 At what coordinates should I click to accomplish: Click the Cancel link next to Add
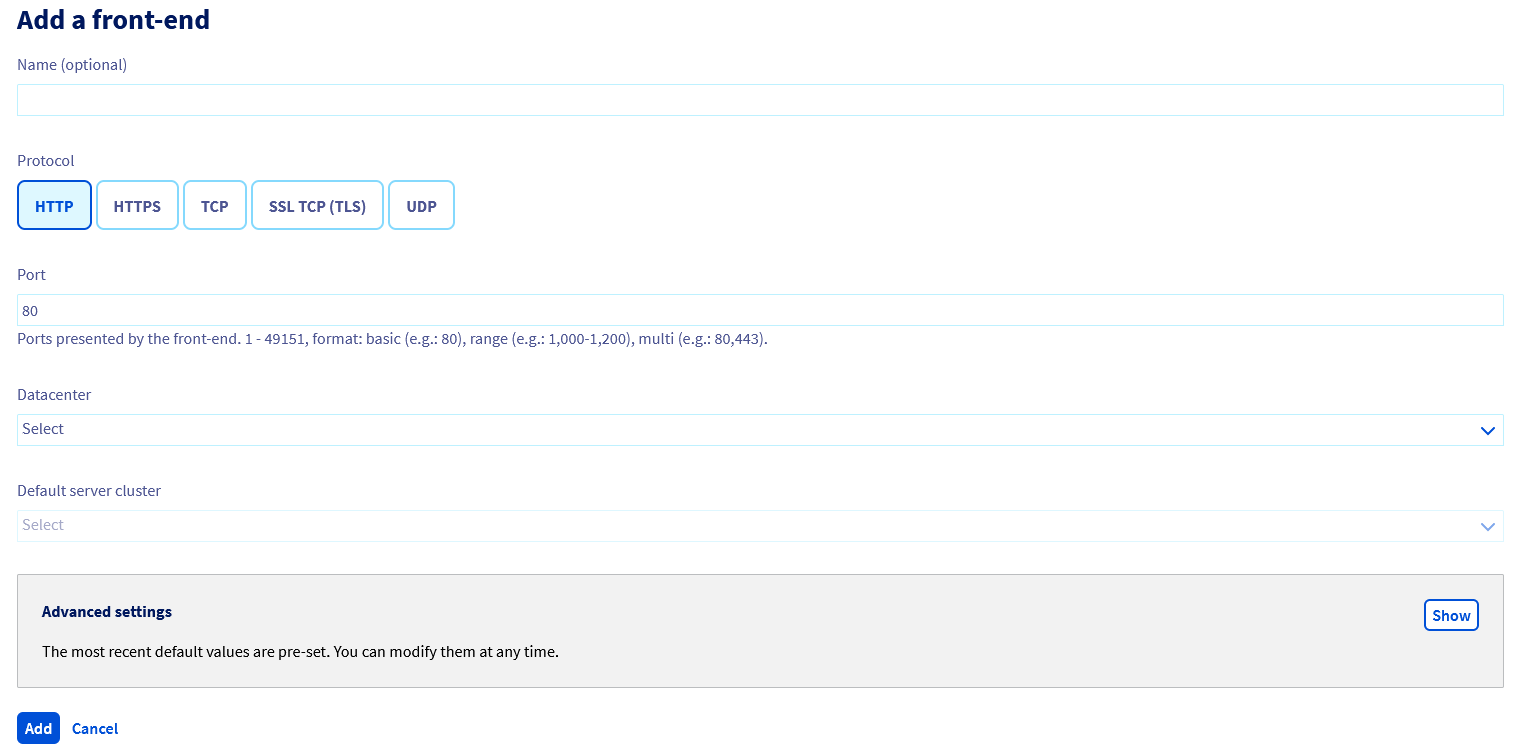point(94,728)
